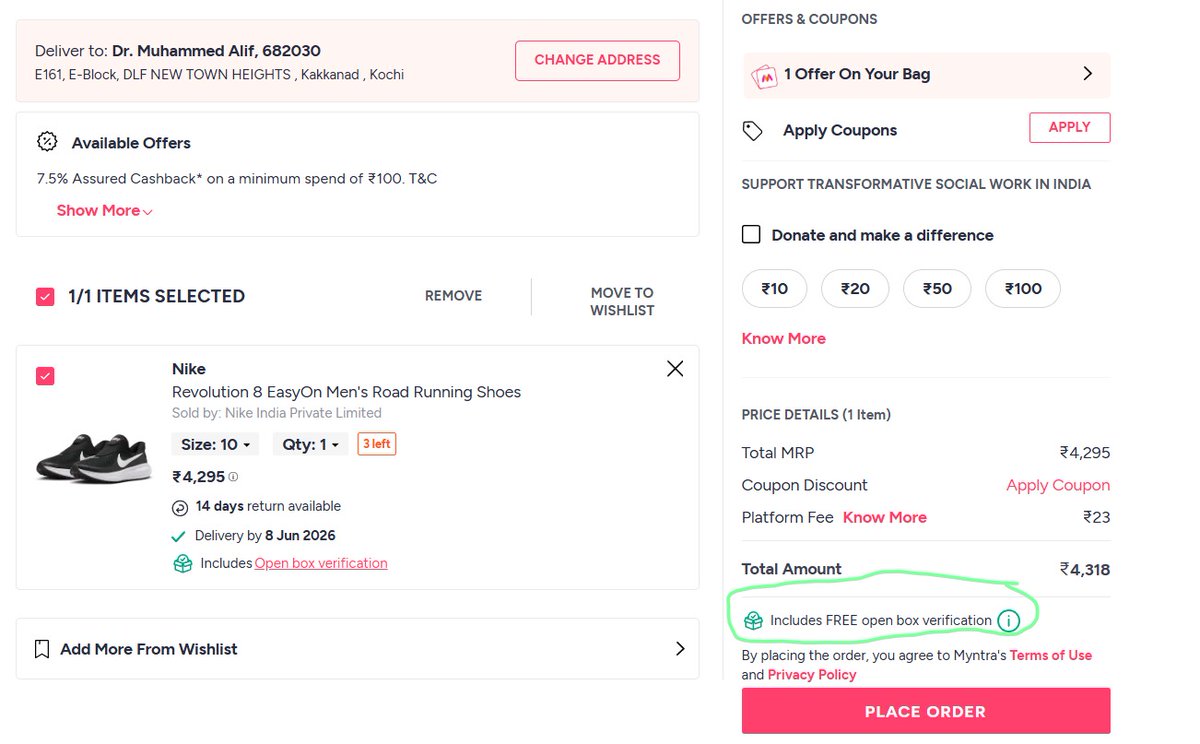Select the ₹50 donation amount

pos(937,289)
